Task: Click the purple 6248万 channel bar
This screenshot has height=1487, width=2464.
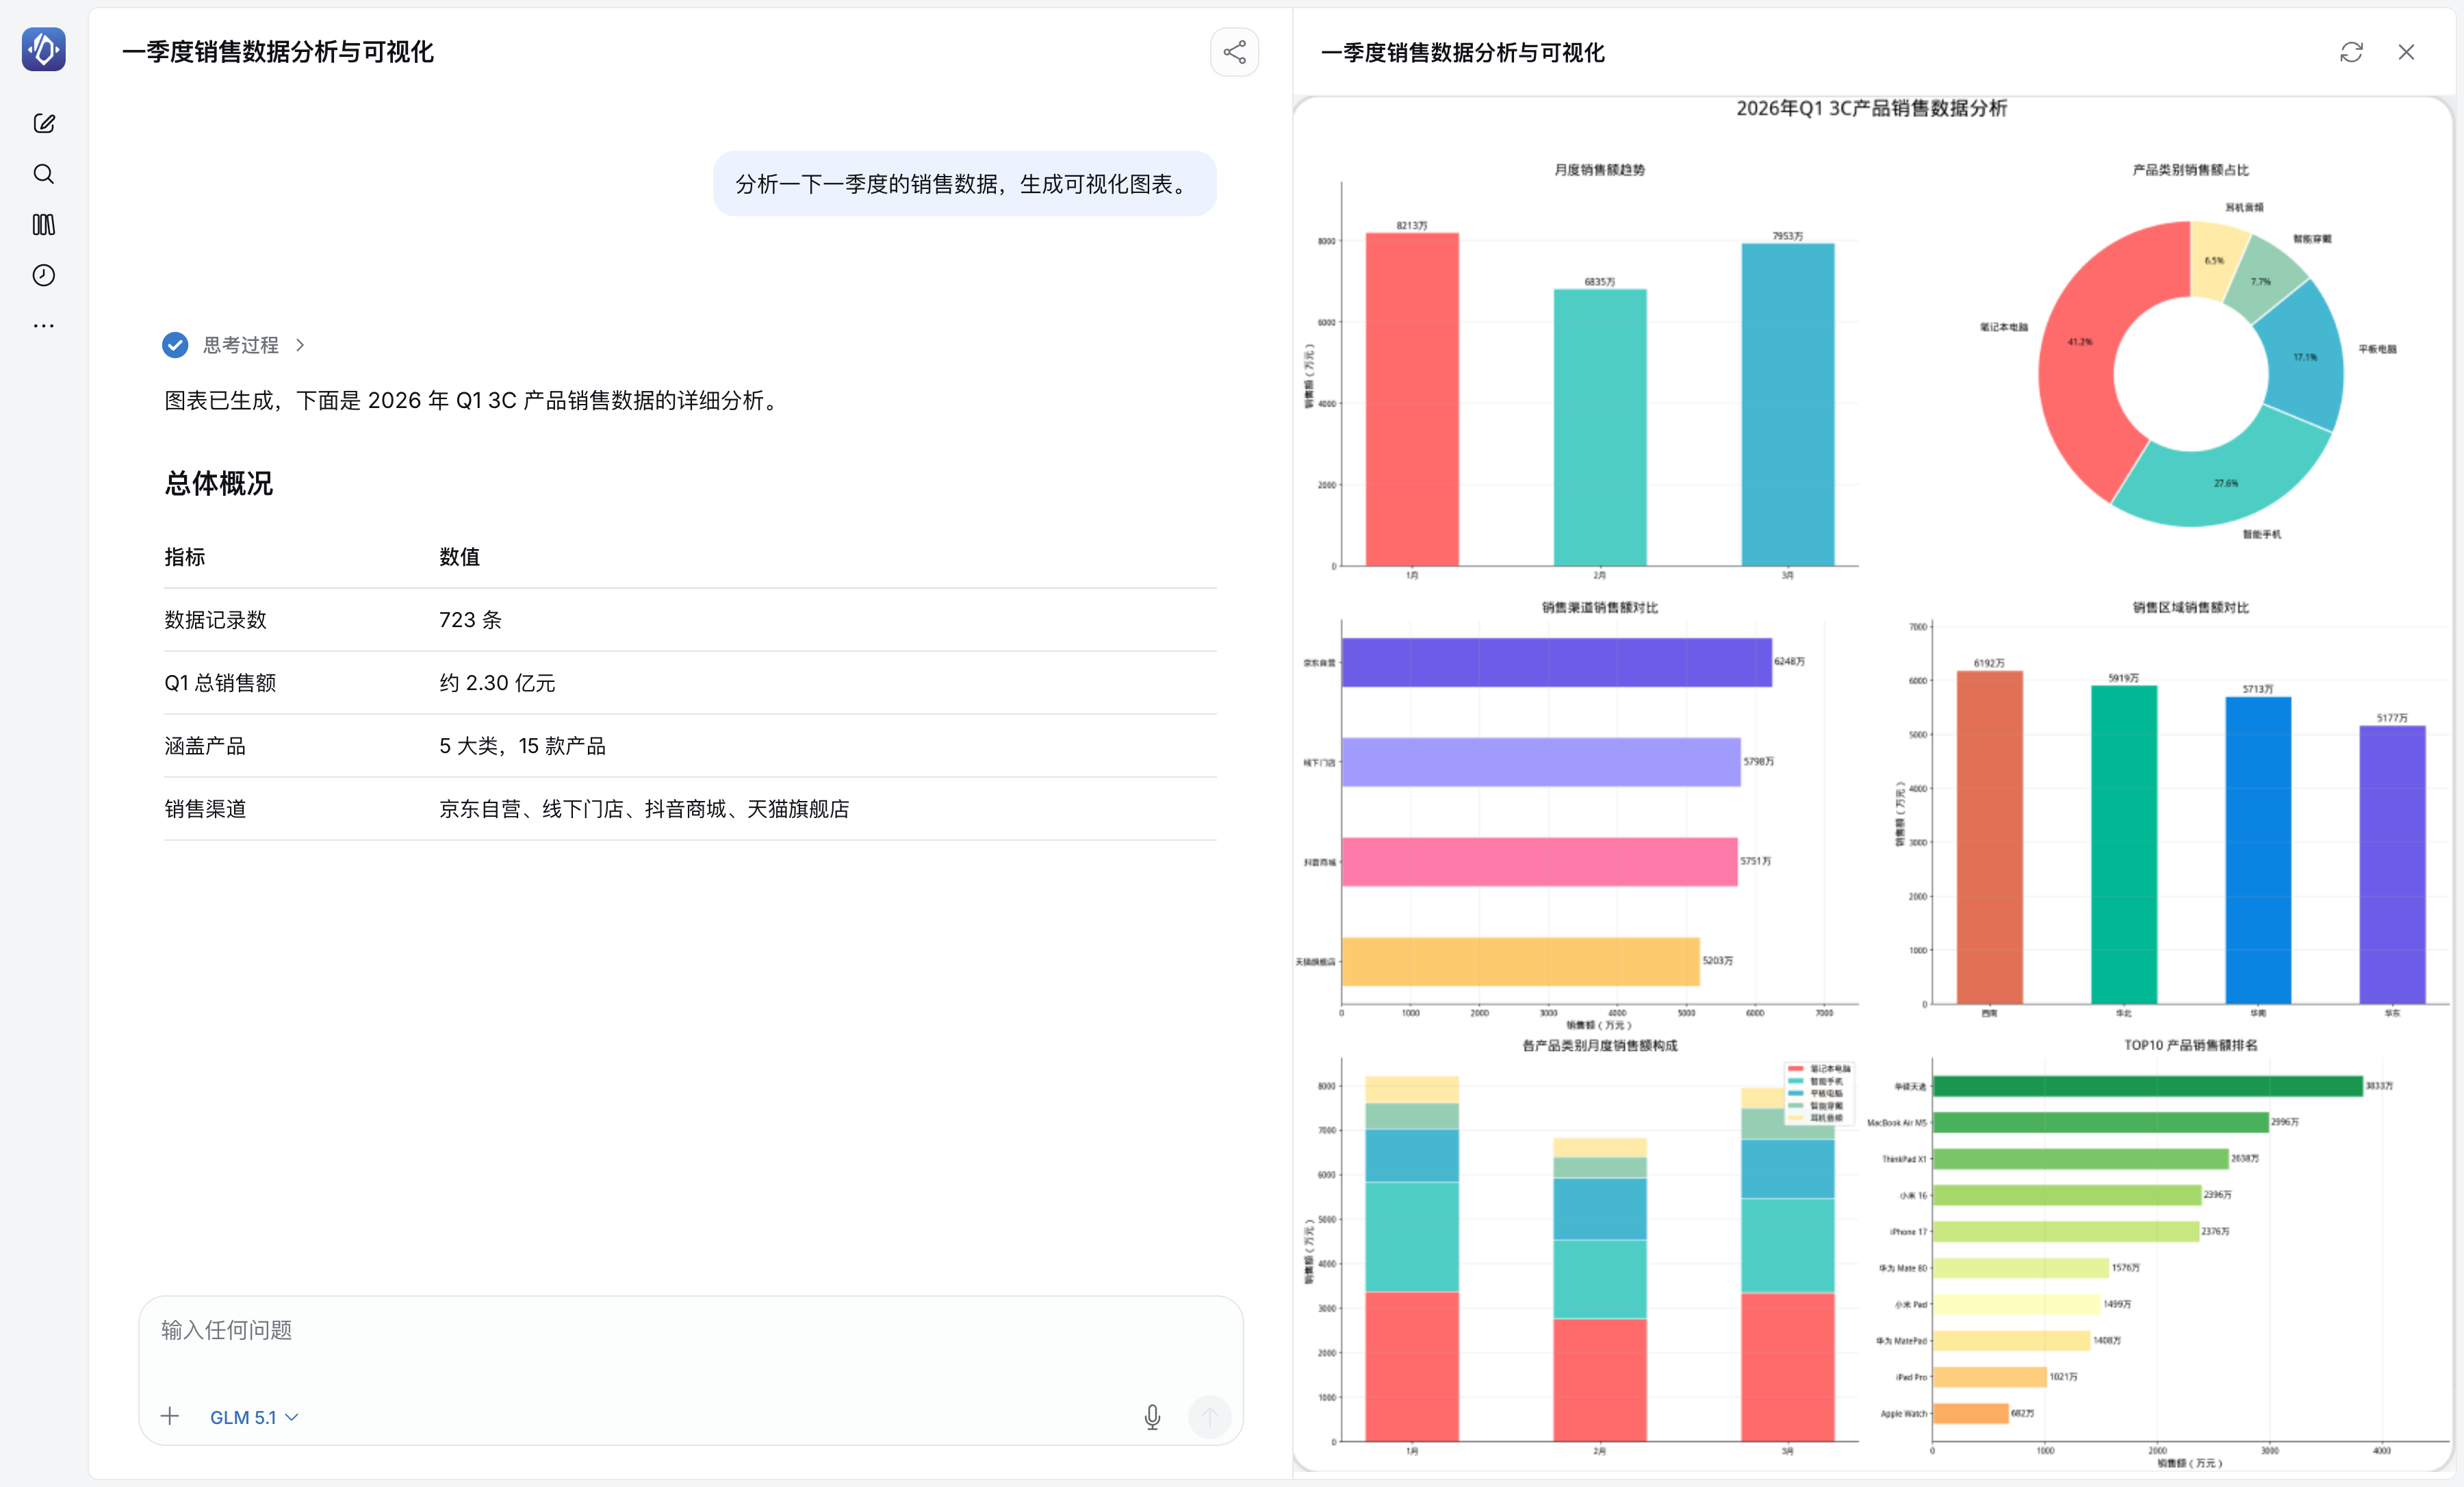Action: (1556, 662)
